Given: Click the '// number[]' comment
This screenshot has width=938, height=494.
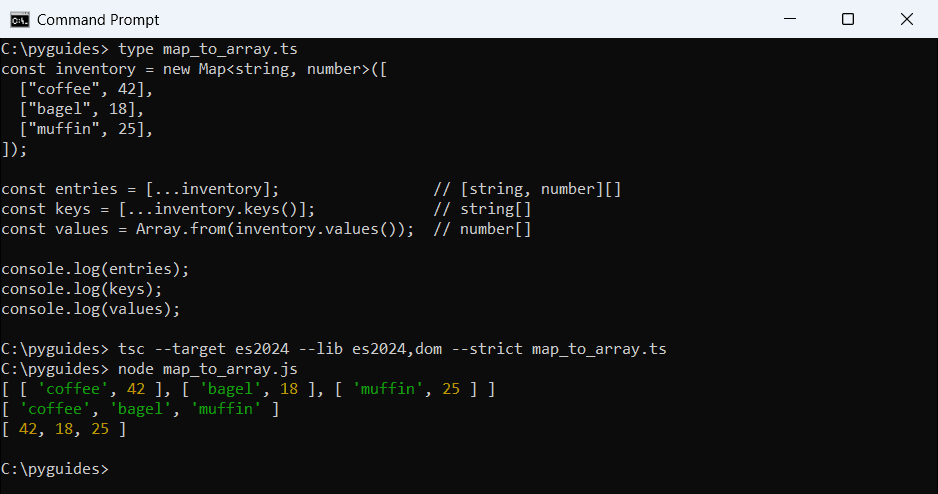Looking at the screenshot, I should 482,229.
